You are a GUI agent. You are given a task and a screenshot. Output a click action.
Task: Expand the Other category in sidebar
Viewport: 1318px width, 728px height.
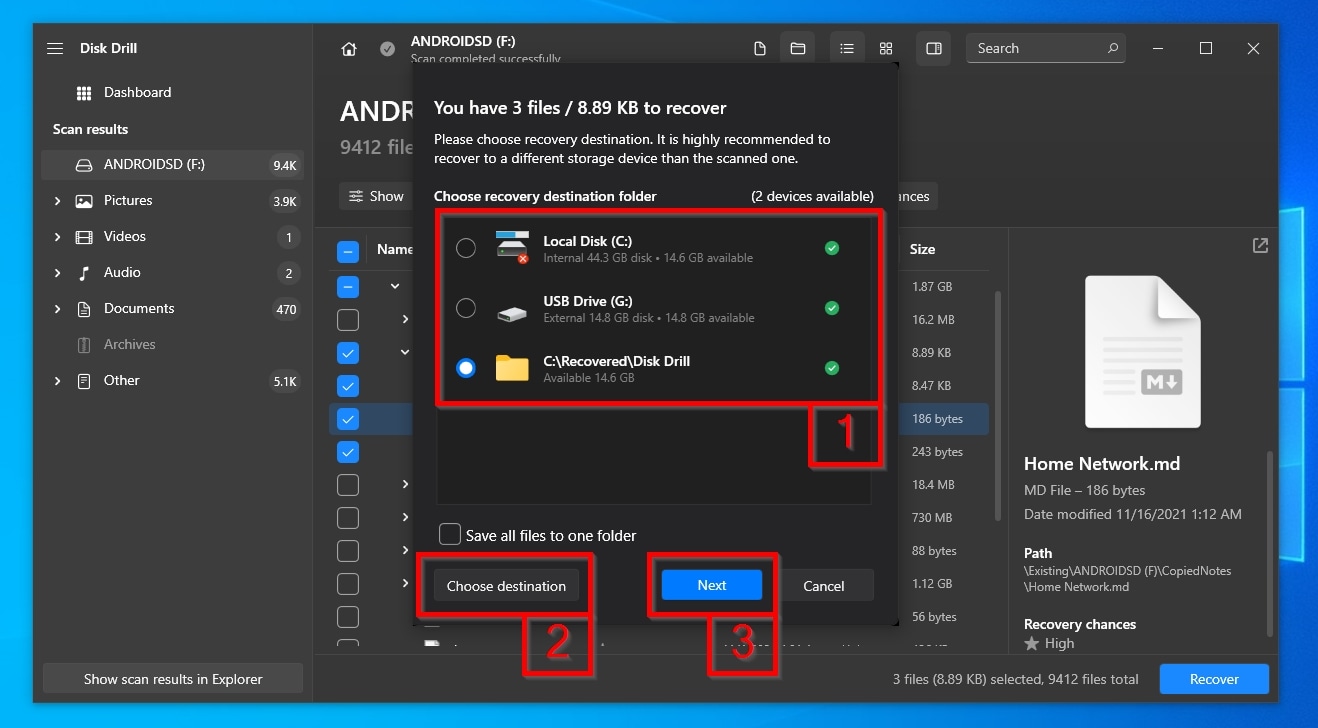point(57,381)
